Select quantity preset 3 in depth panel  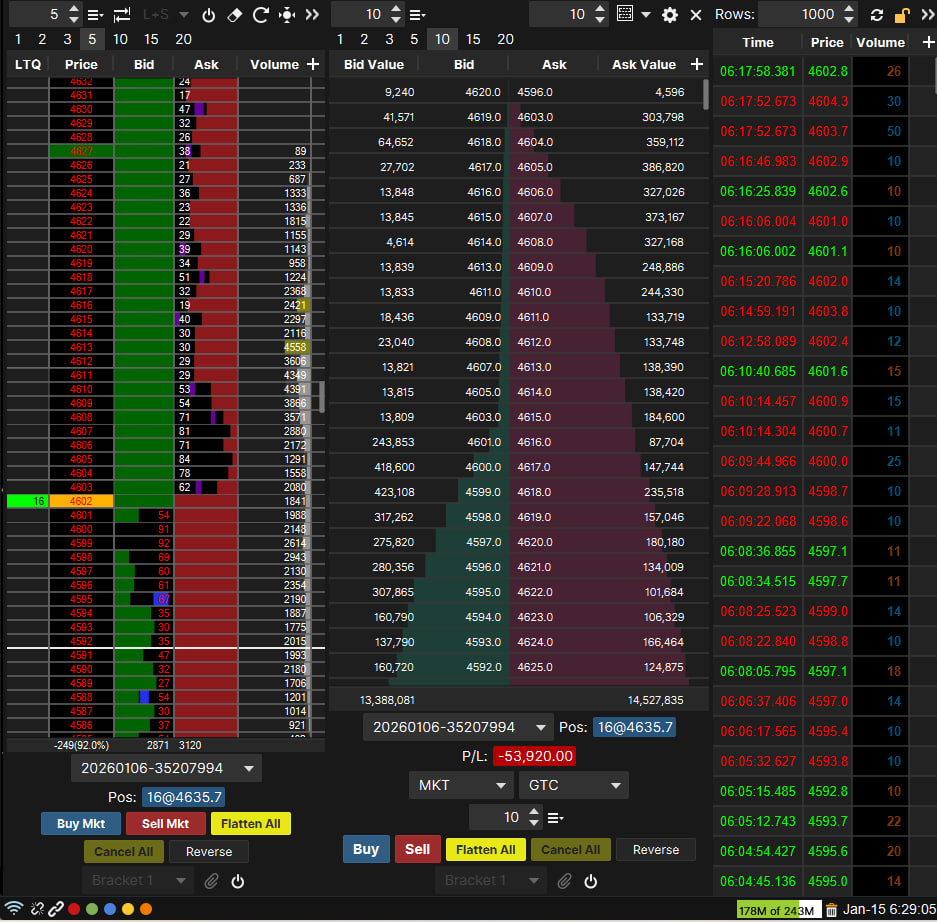coord(389,39)
